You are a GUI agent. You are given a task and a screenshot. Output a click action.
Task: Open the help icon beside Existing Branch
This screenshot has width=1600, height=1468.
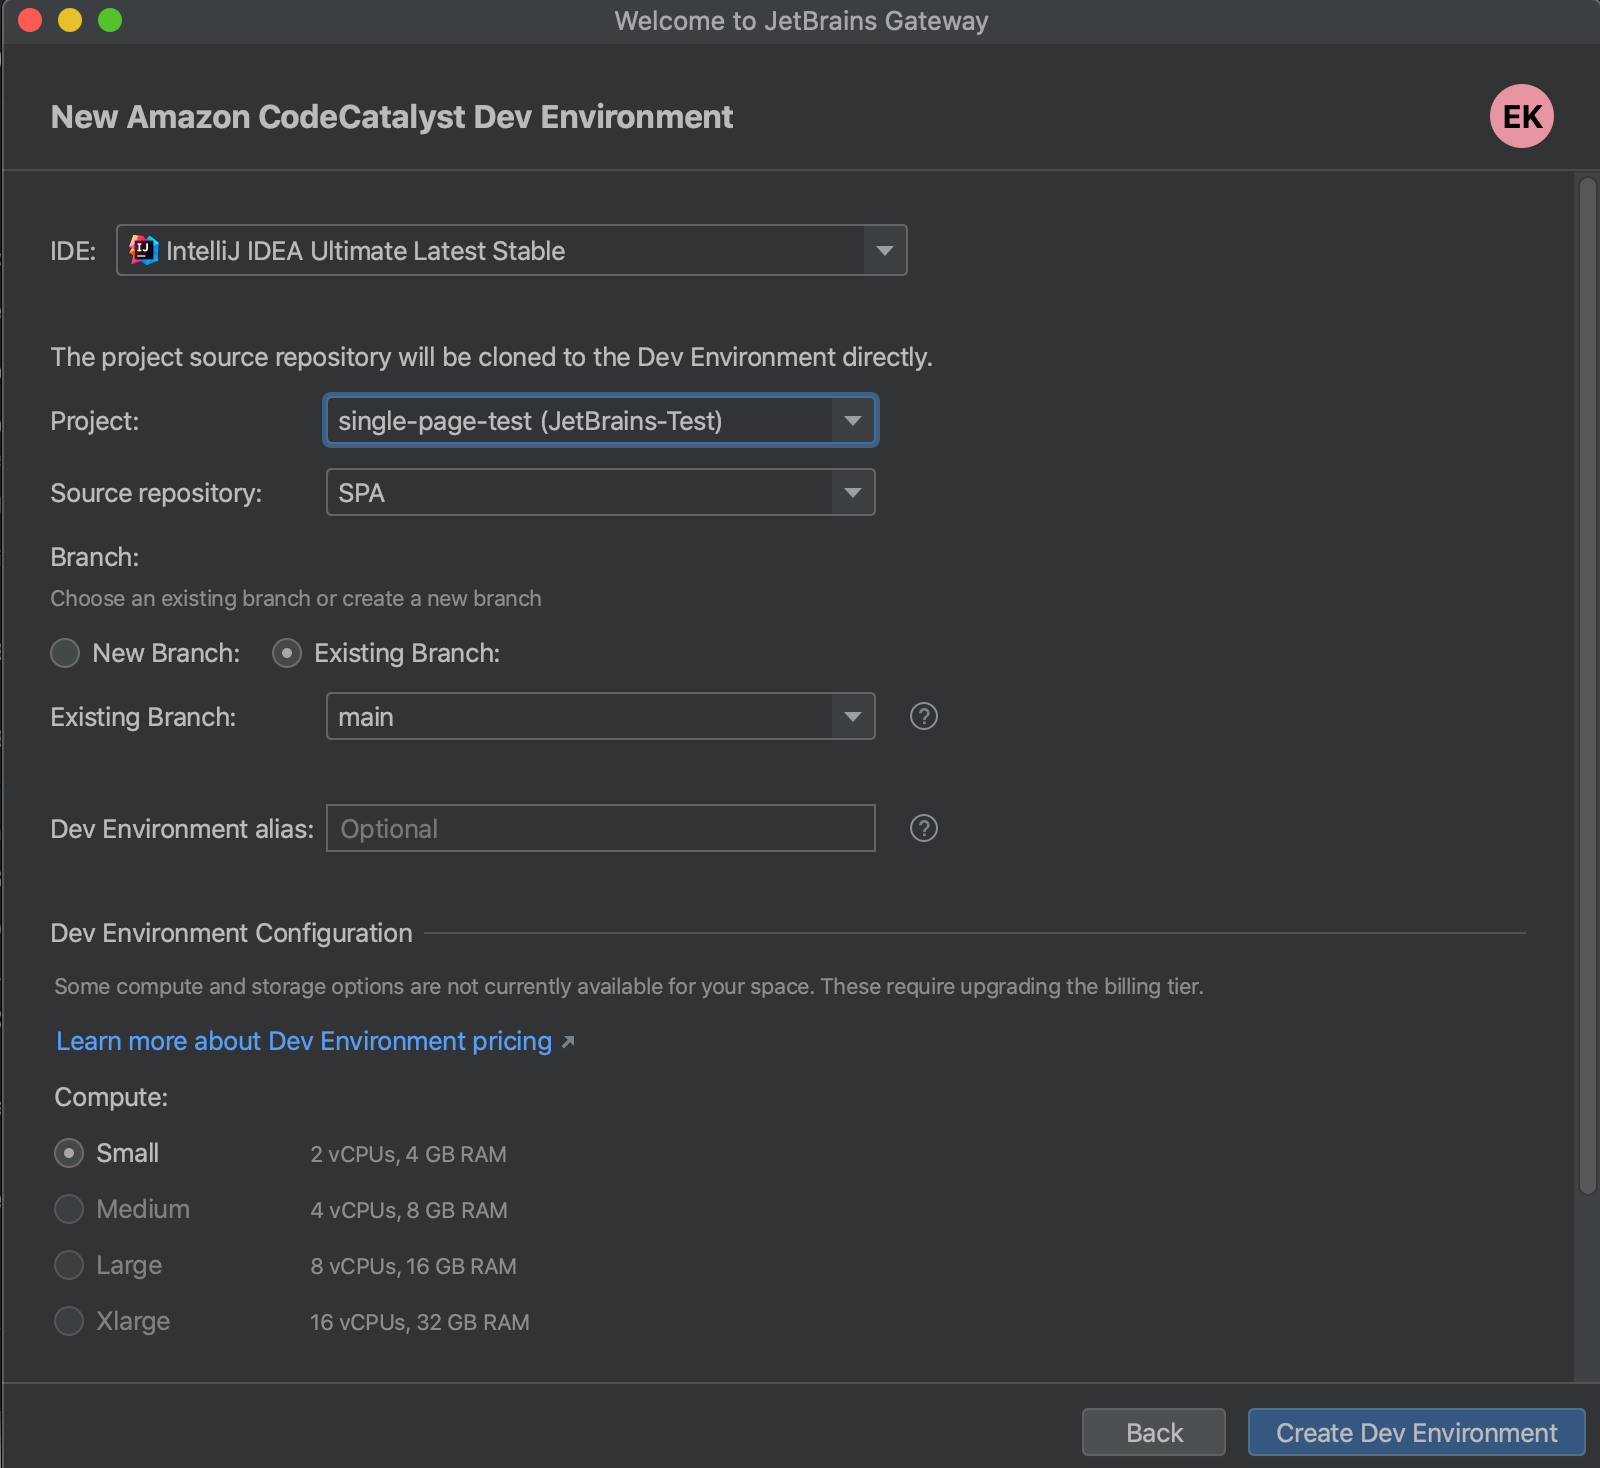(x=923, y=716)
